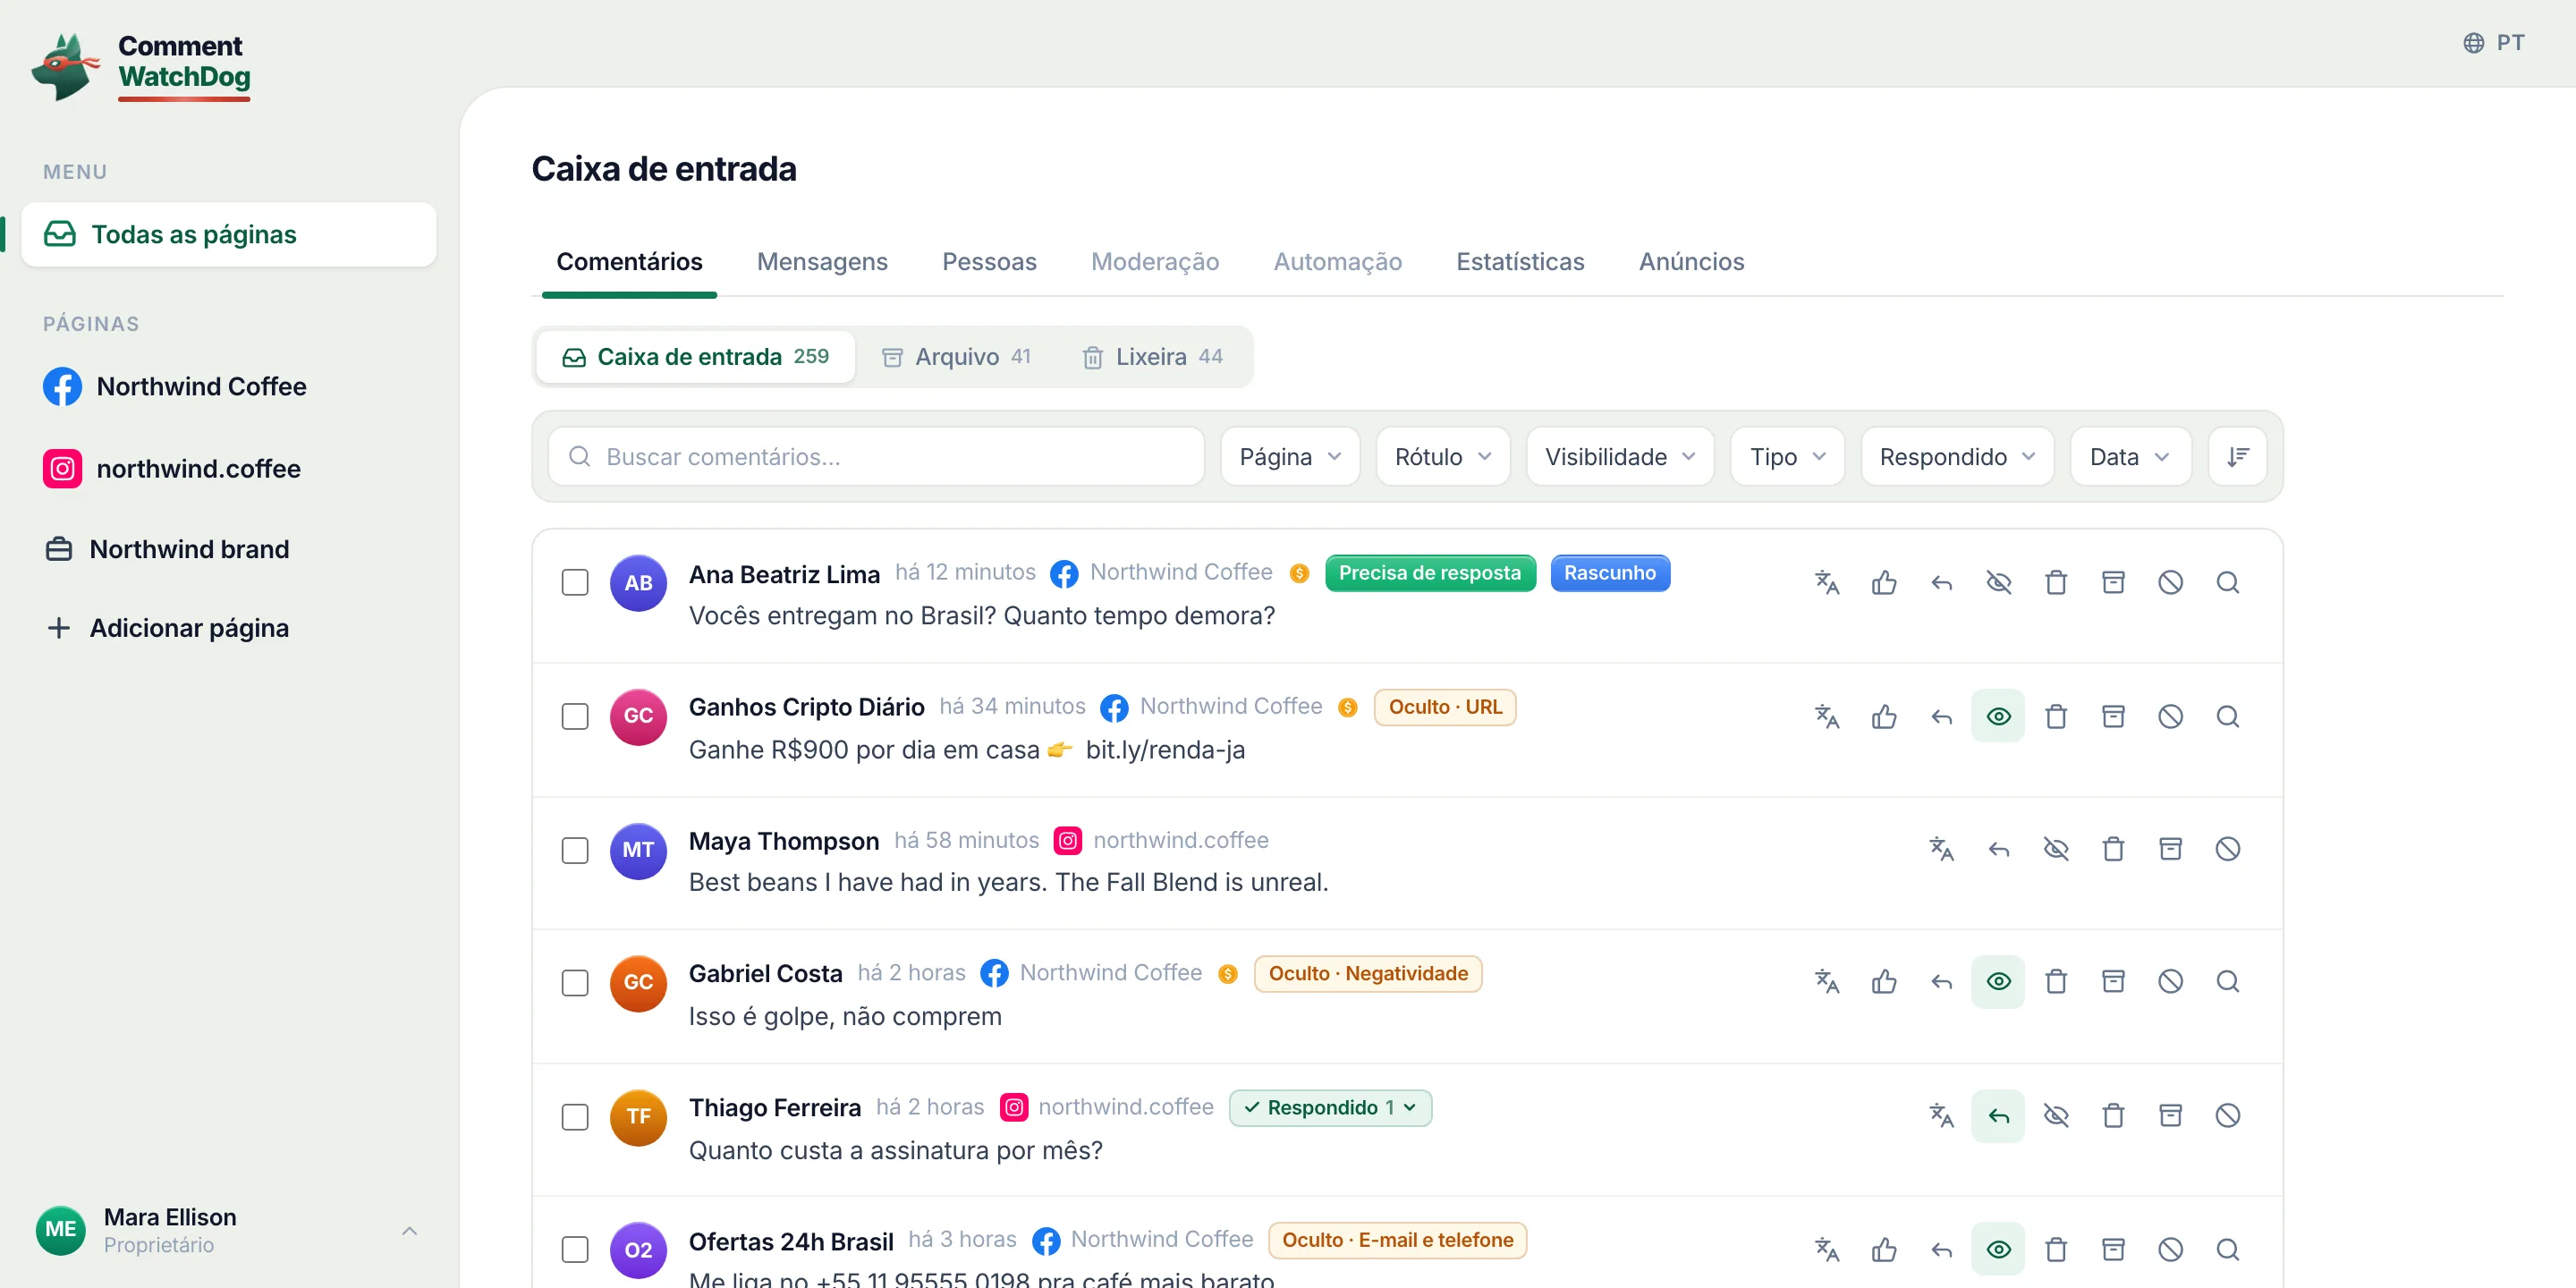Open the Respondido filter dropdown

point(1957,457)
